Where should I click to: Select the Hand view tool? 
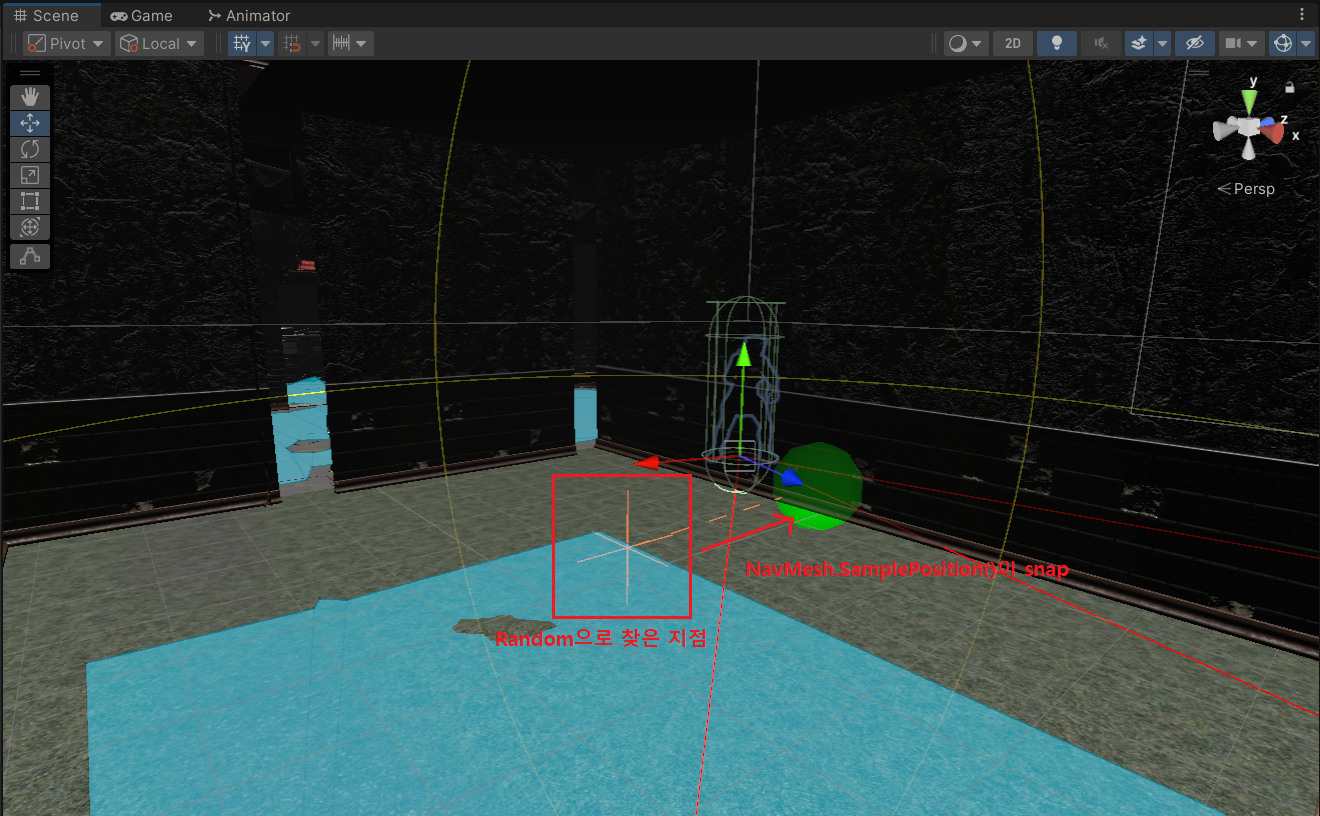tap(30, 97)
